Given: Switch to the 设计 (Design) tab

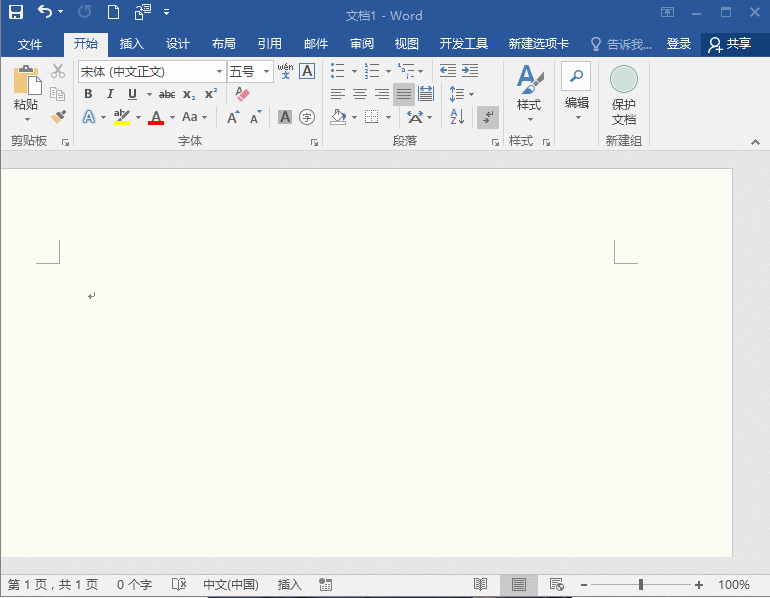Looking at the screenshot, I should point(177,44).
